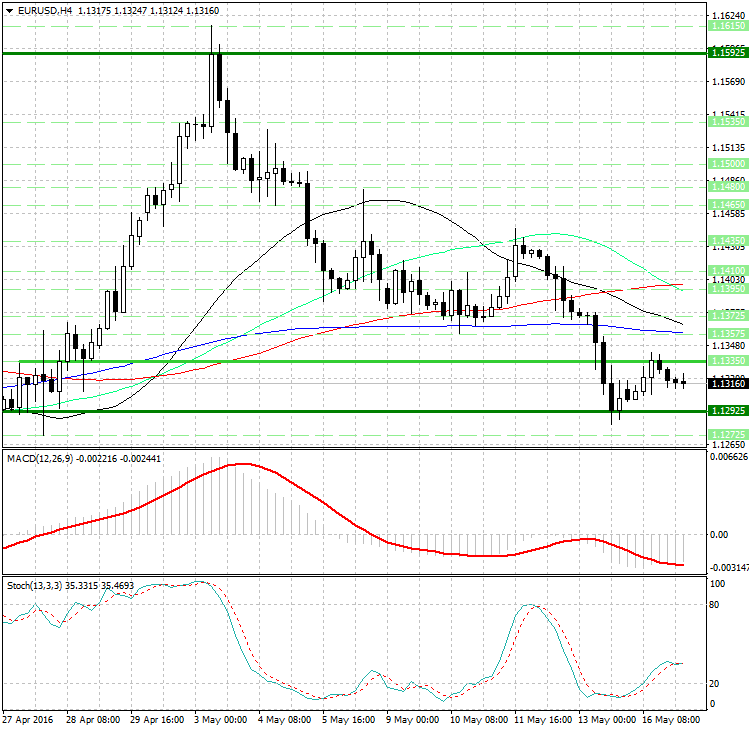Click the 9 May 00:00 time label
Image resolution: width=749 pixels, height=731 pixels.
413,720
